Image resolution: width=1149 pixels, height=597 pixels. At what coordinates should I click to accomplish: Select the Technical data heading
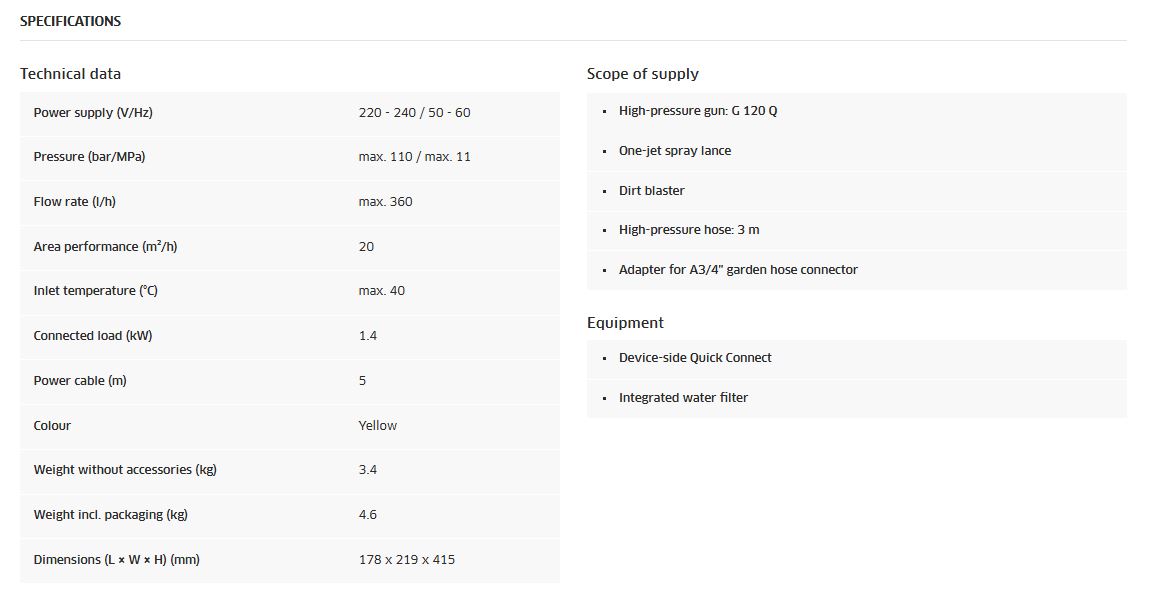70,74
